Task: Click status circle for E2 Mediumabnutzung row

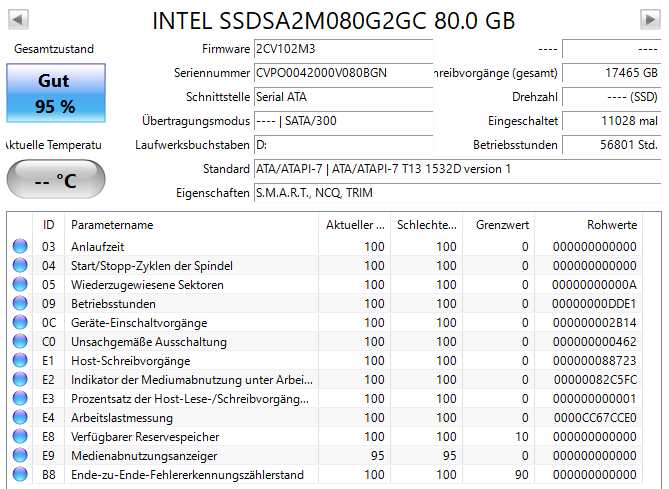Action: [x=20, y=379]
